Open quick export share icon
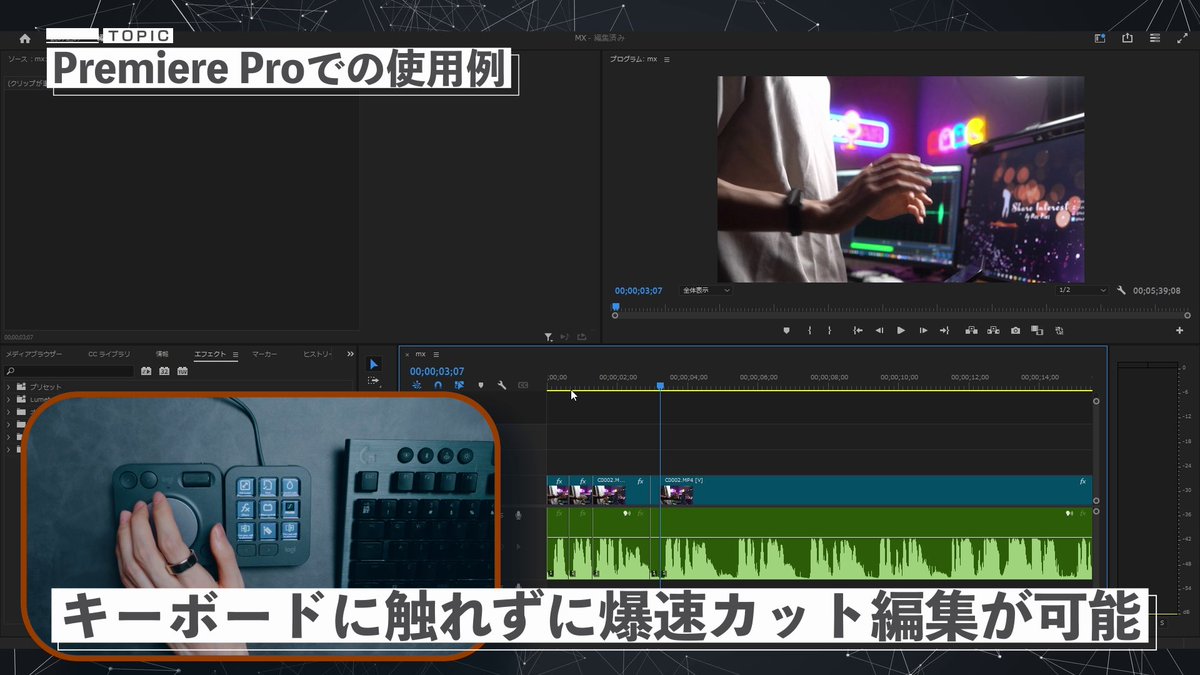Screen dimensions: 1200x675 1127,38
